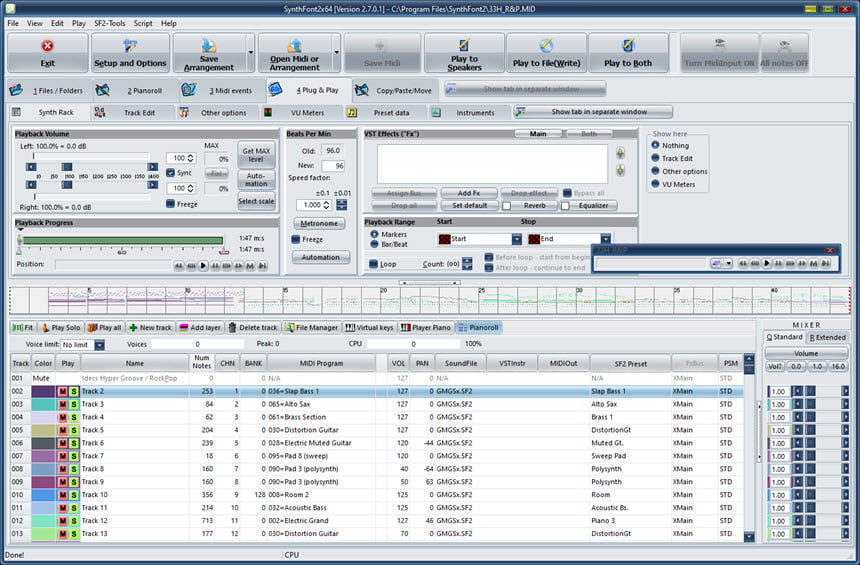The image size is (860, 565).
Task: Click play in floating player window
Action: [x=766, y=264]
